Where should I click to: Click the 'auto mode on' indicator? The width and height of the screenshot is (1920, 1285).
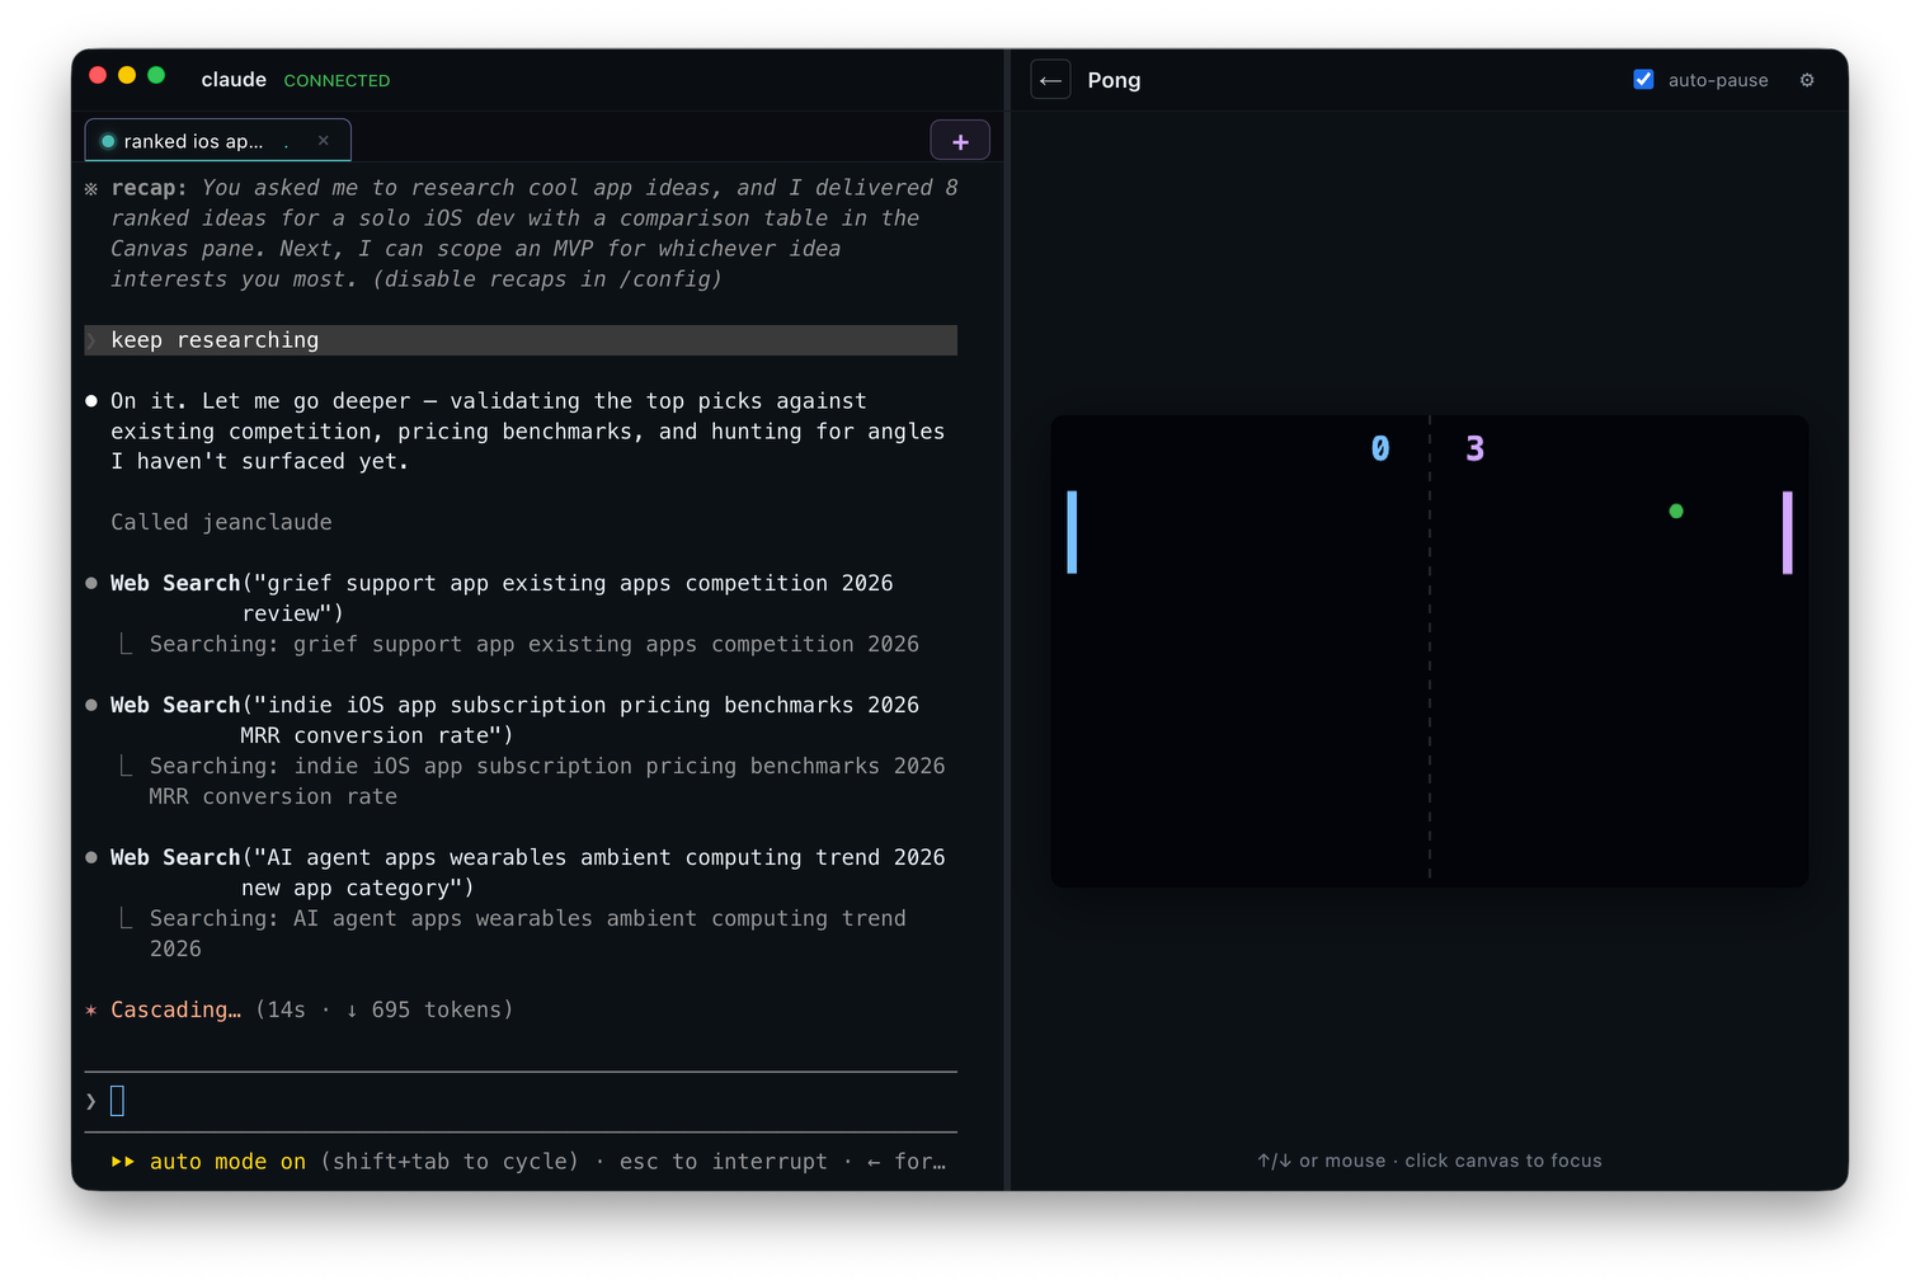pyautogui.click(x=227, y=1161)
